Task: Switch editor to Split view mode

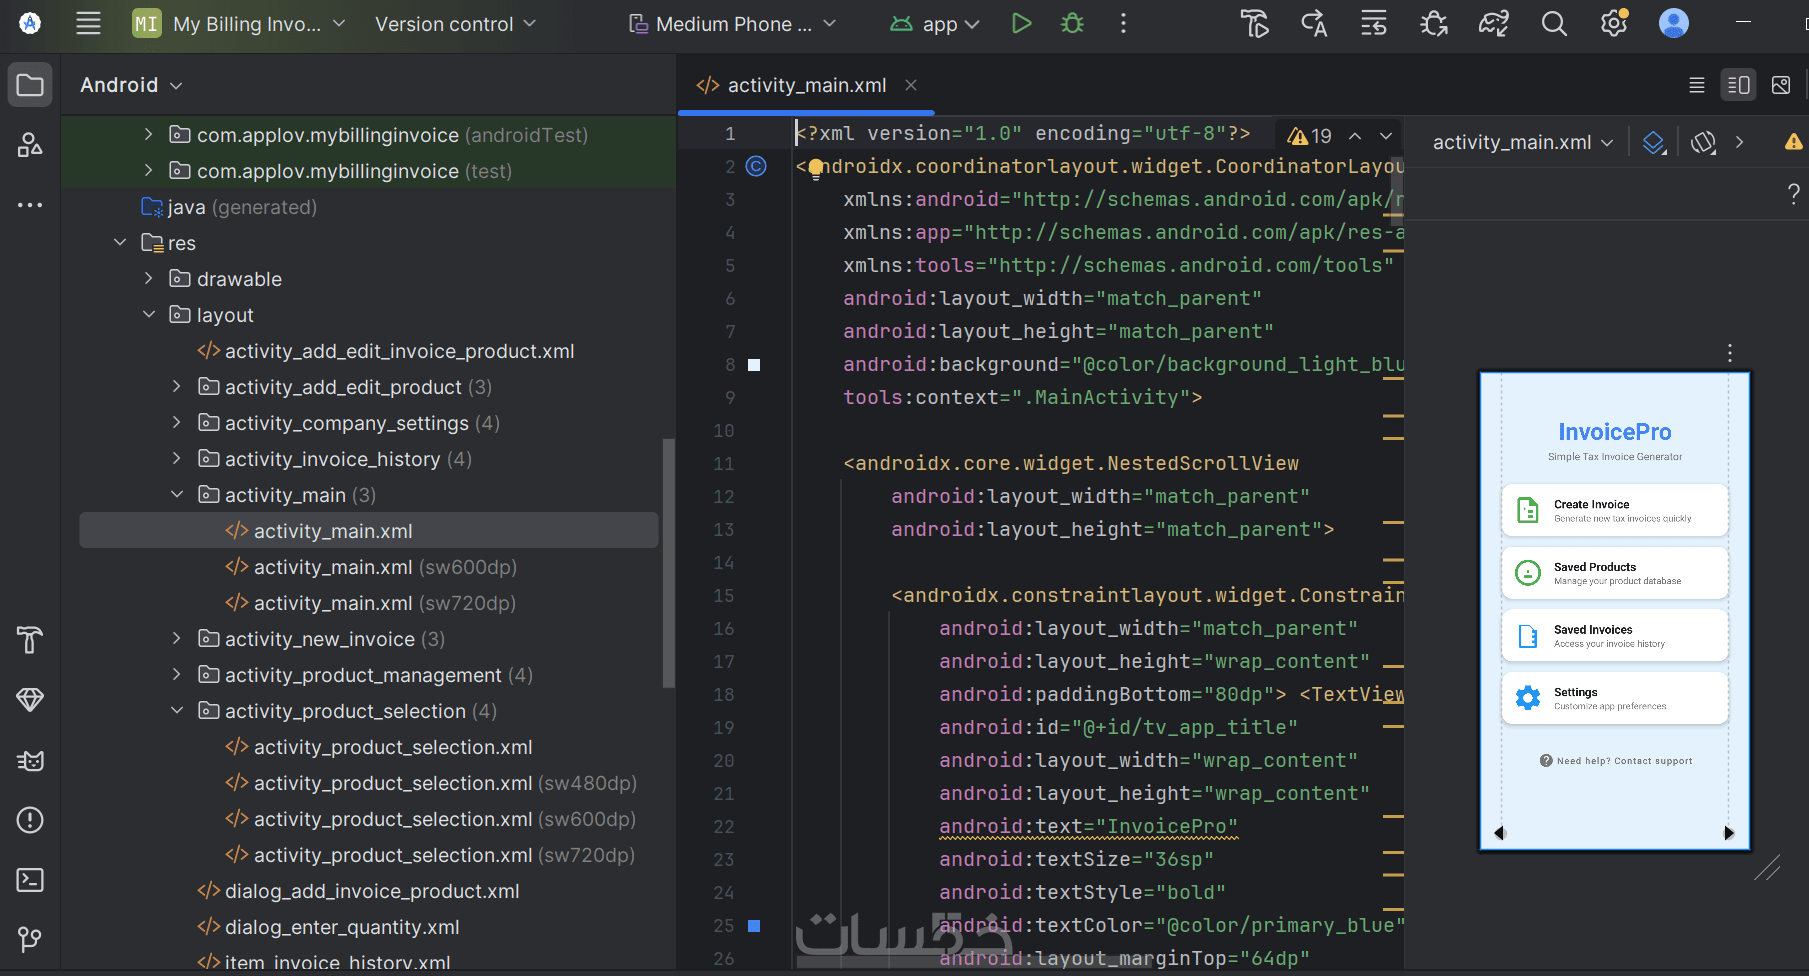Action: click(1739, 86)
